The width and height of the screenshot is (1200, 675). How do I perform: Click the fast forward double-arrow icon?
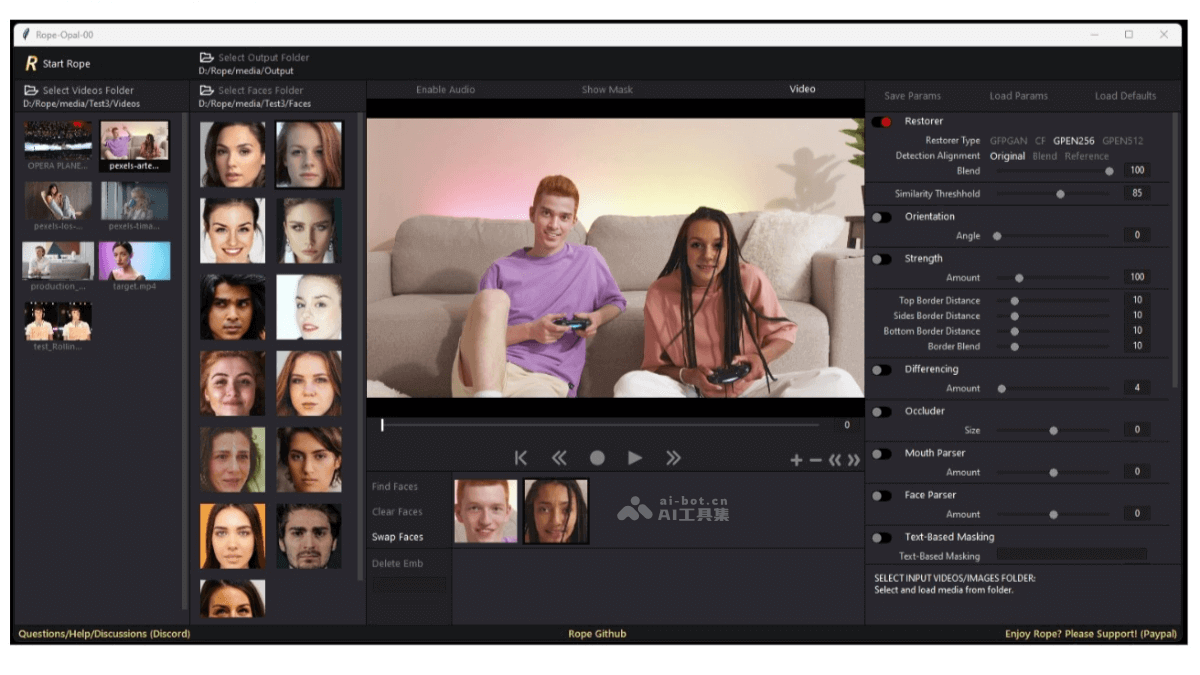(673, 458)
